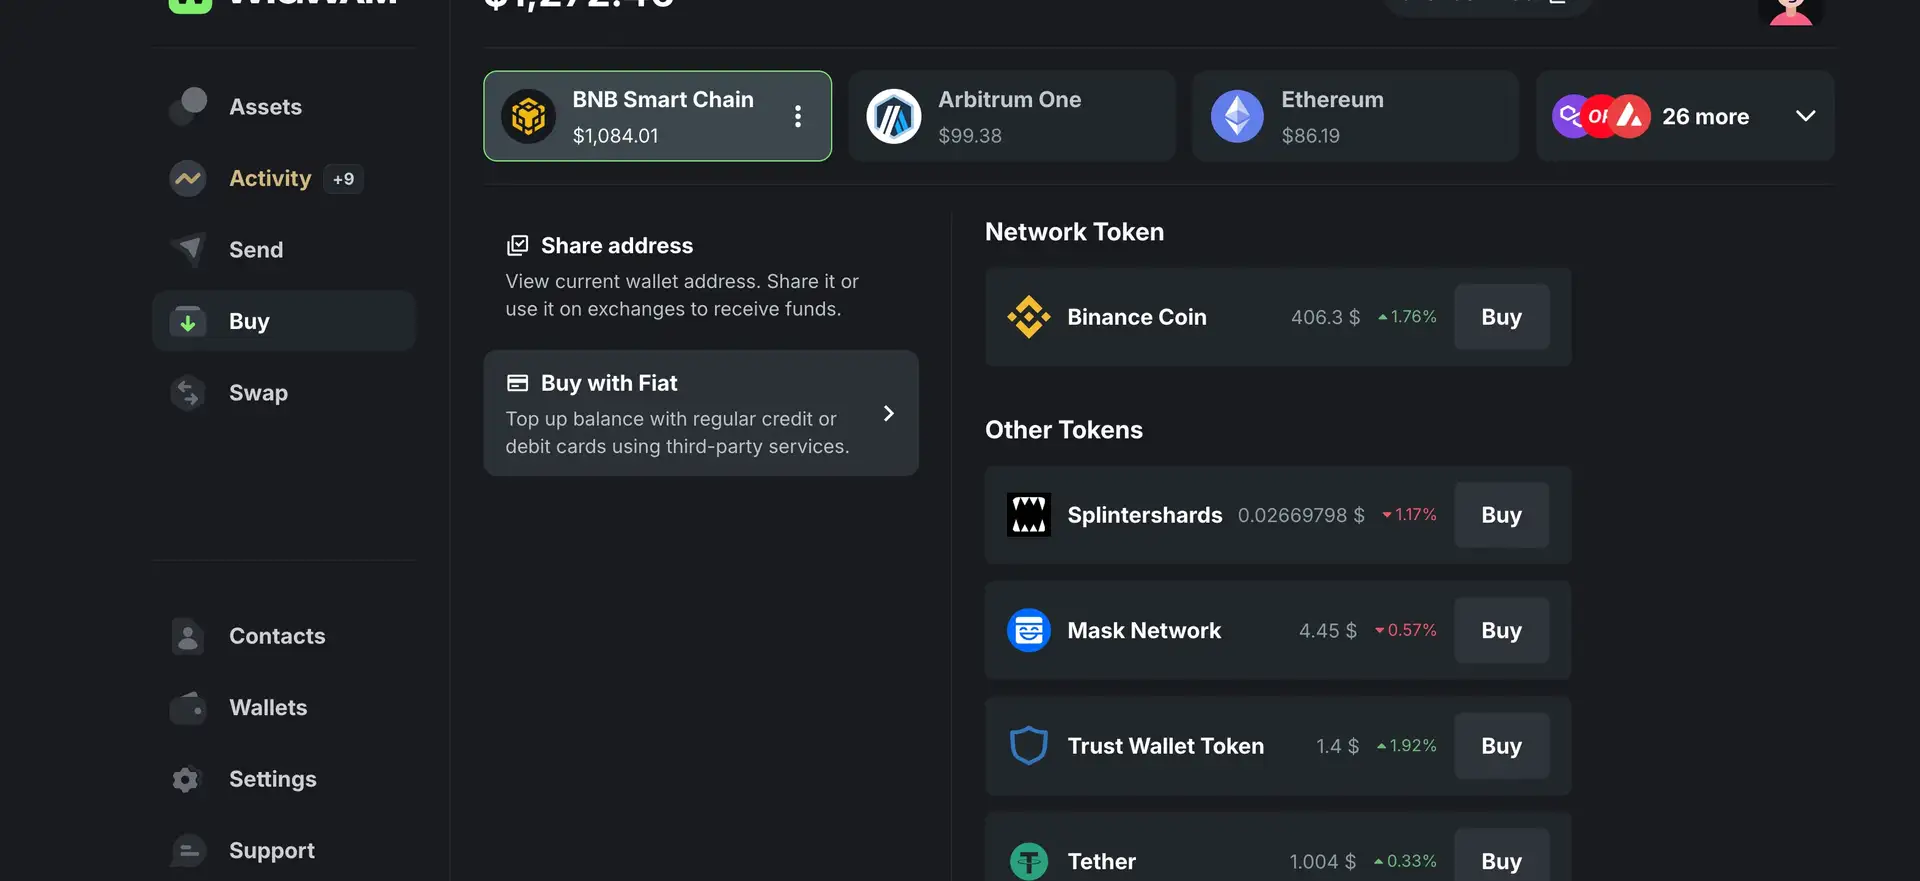Viewport: 1920px width, 881px height.
Task: Open the Swap menu item
Action: (258, 393)
